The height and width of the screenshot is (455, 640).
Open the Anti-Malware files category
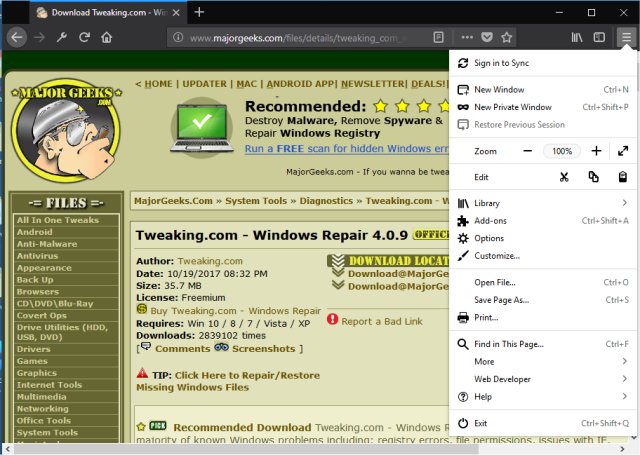[x=47, y=244]
